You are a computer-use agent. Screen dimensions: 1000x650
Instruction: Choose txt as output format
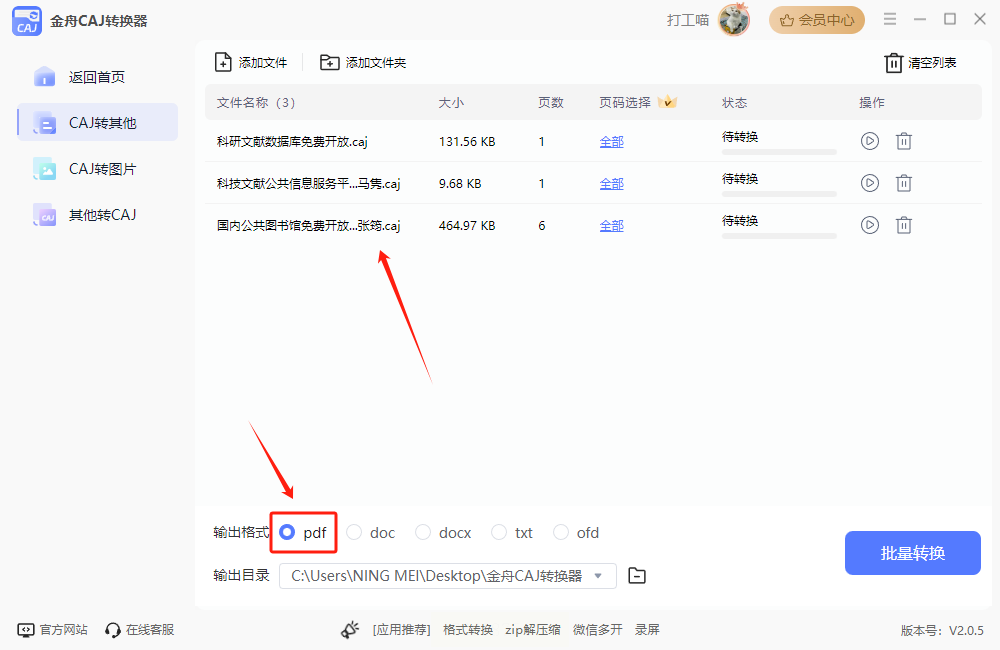click(x=499, y=532)
